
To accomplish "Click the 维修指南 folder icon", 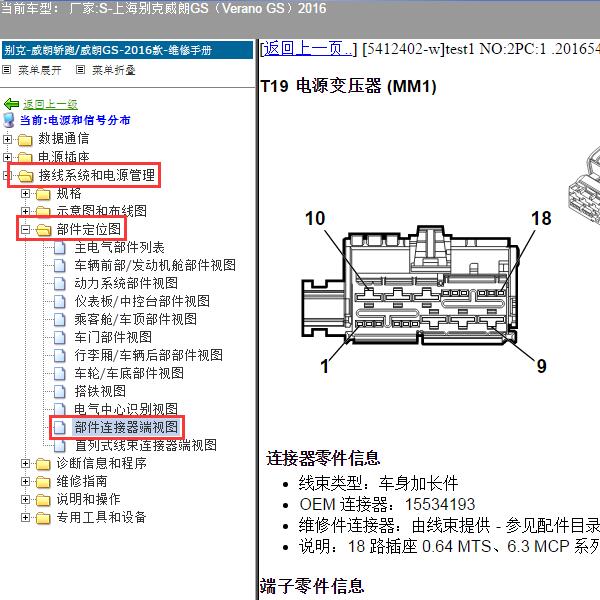I will 43,482.
